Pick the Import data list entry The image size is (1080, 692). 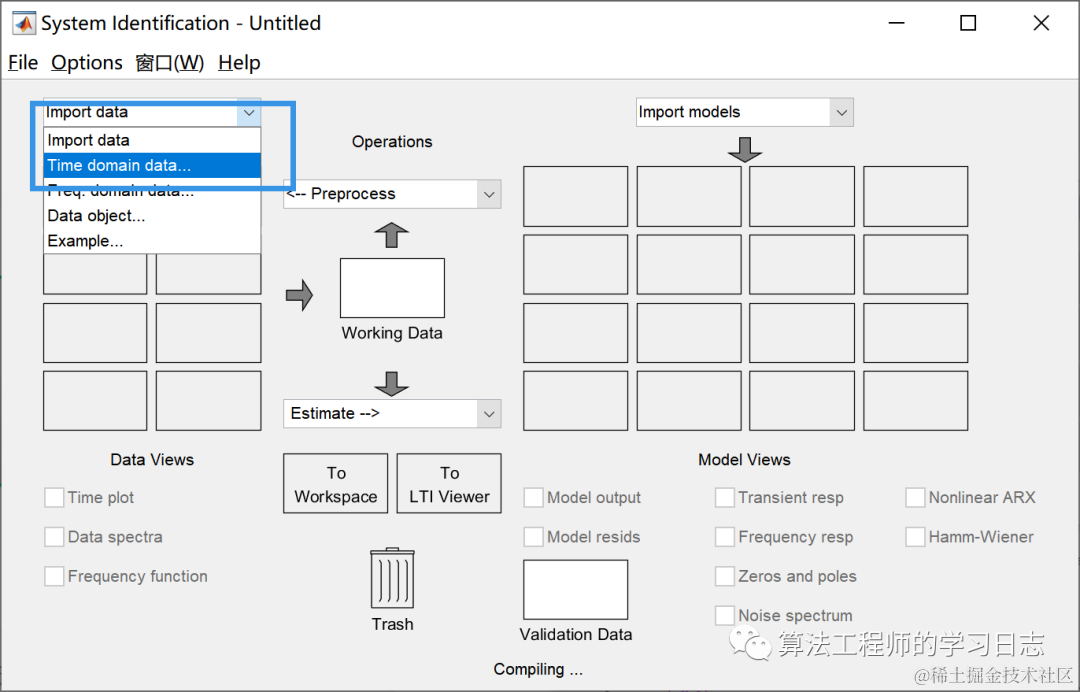click(152, 140)
